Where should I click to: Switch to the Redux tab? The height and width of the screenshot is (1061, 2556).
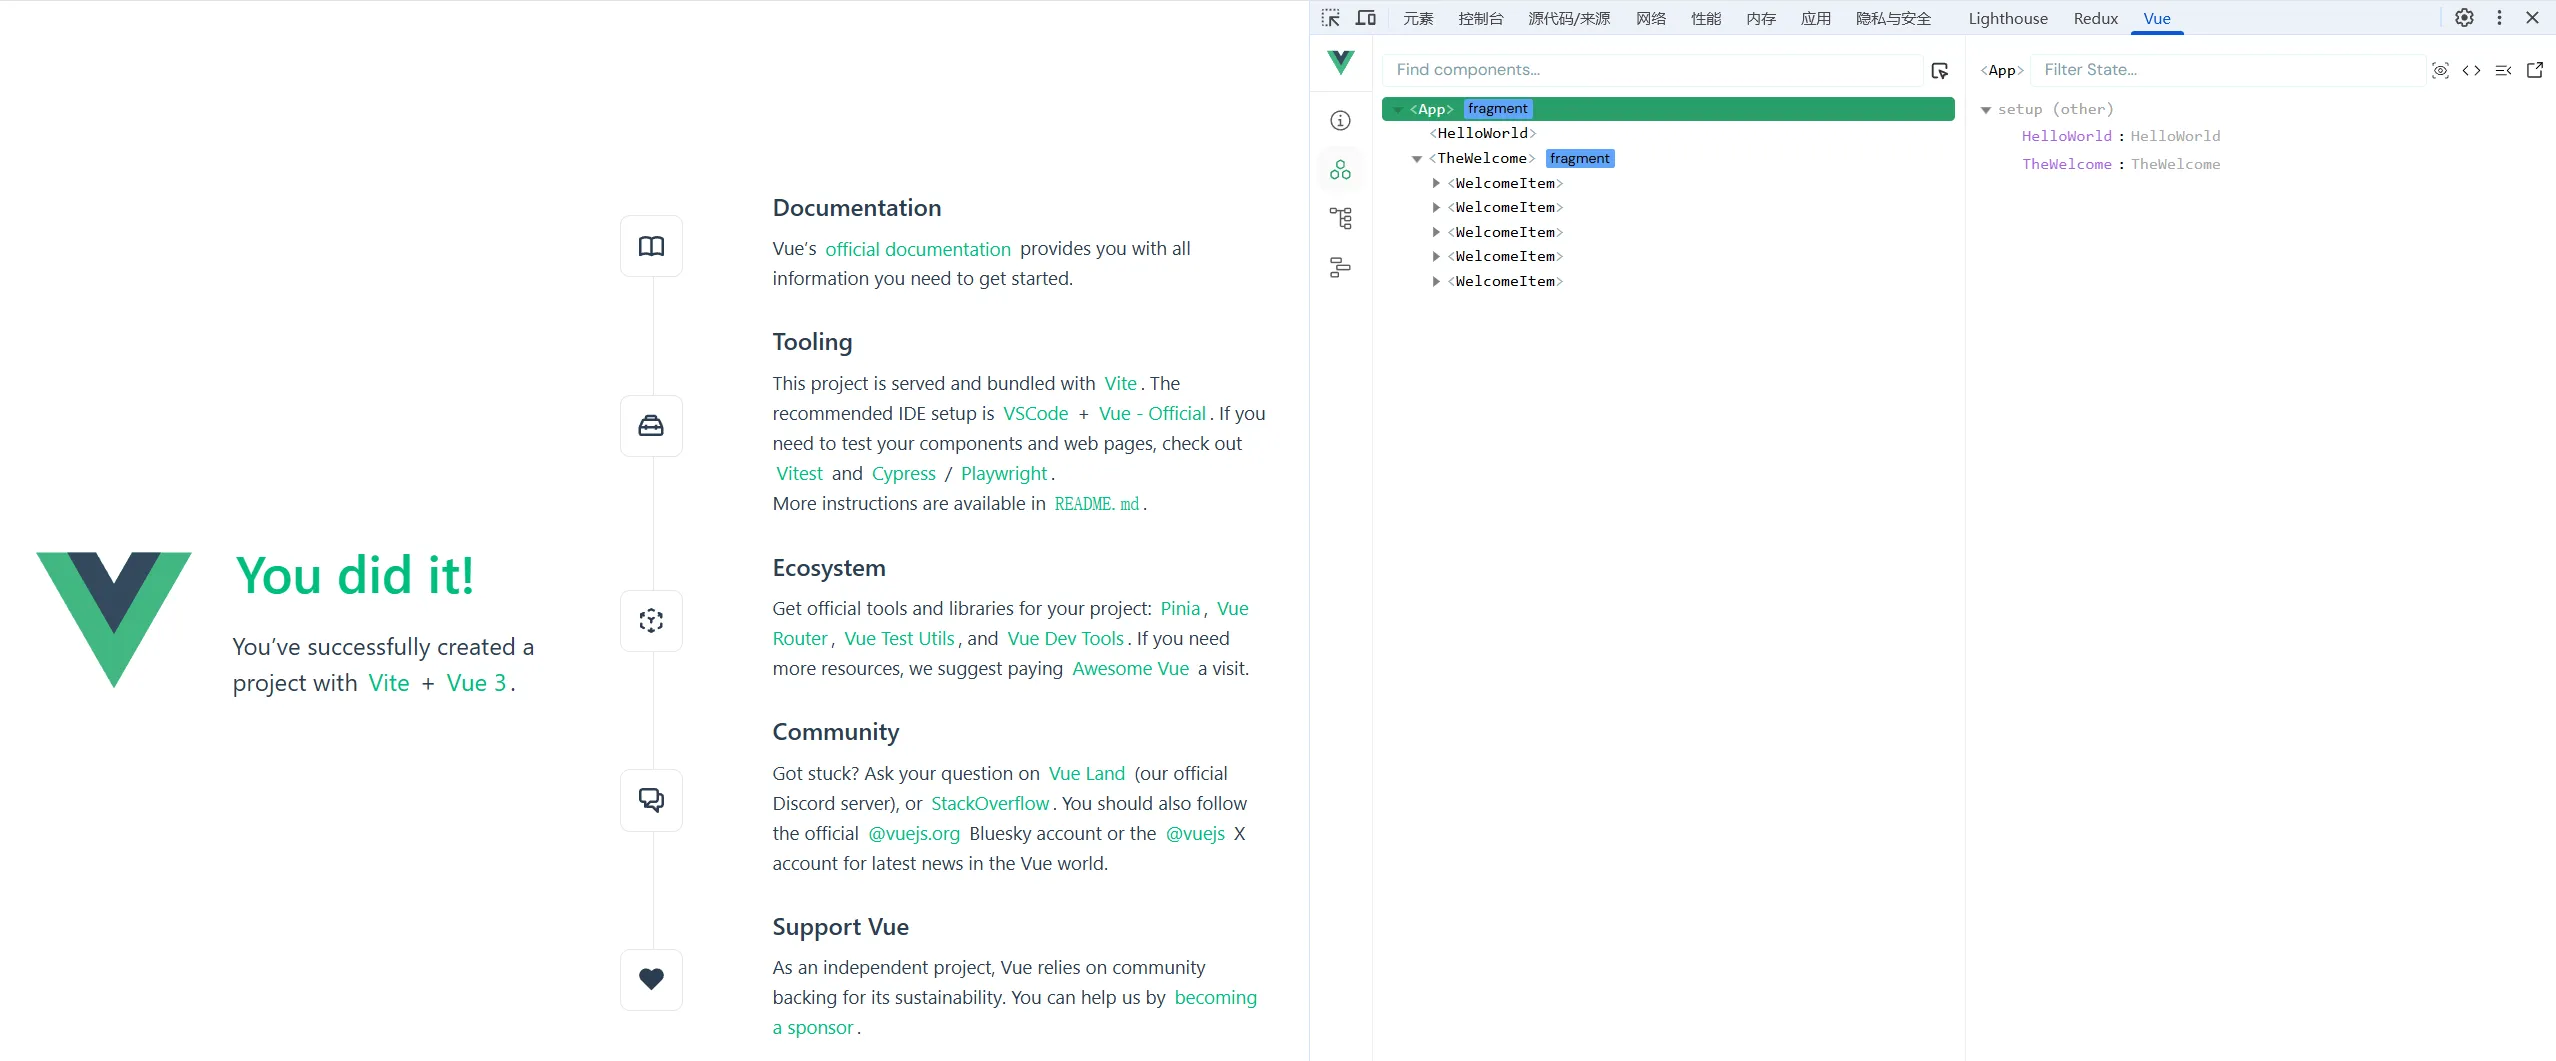click(2095, 18)
